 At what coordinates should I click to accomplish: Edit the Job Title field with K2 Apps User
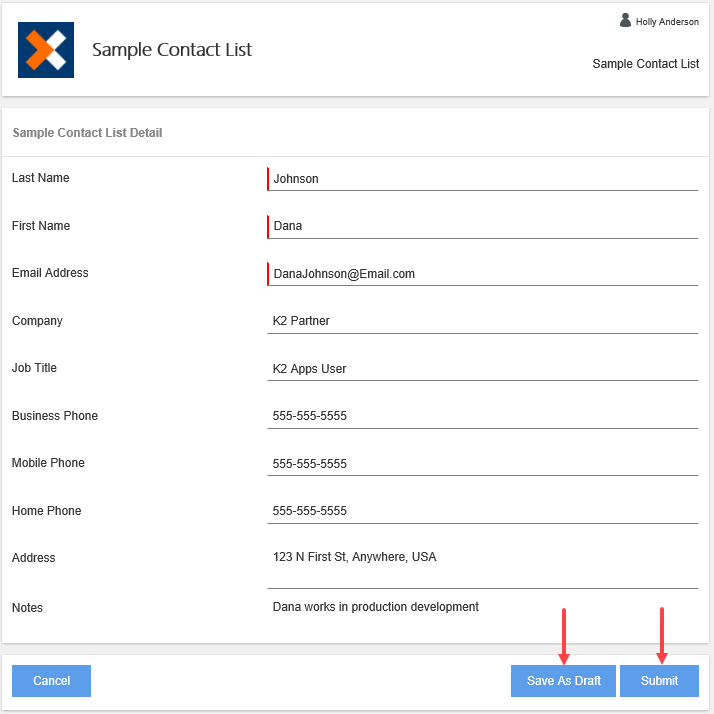point(483,369)
